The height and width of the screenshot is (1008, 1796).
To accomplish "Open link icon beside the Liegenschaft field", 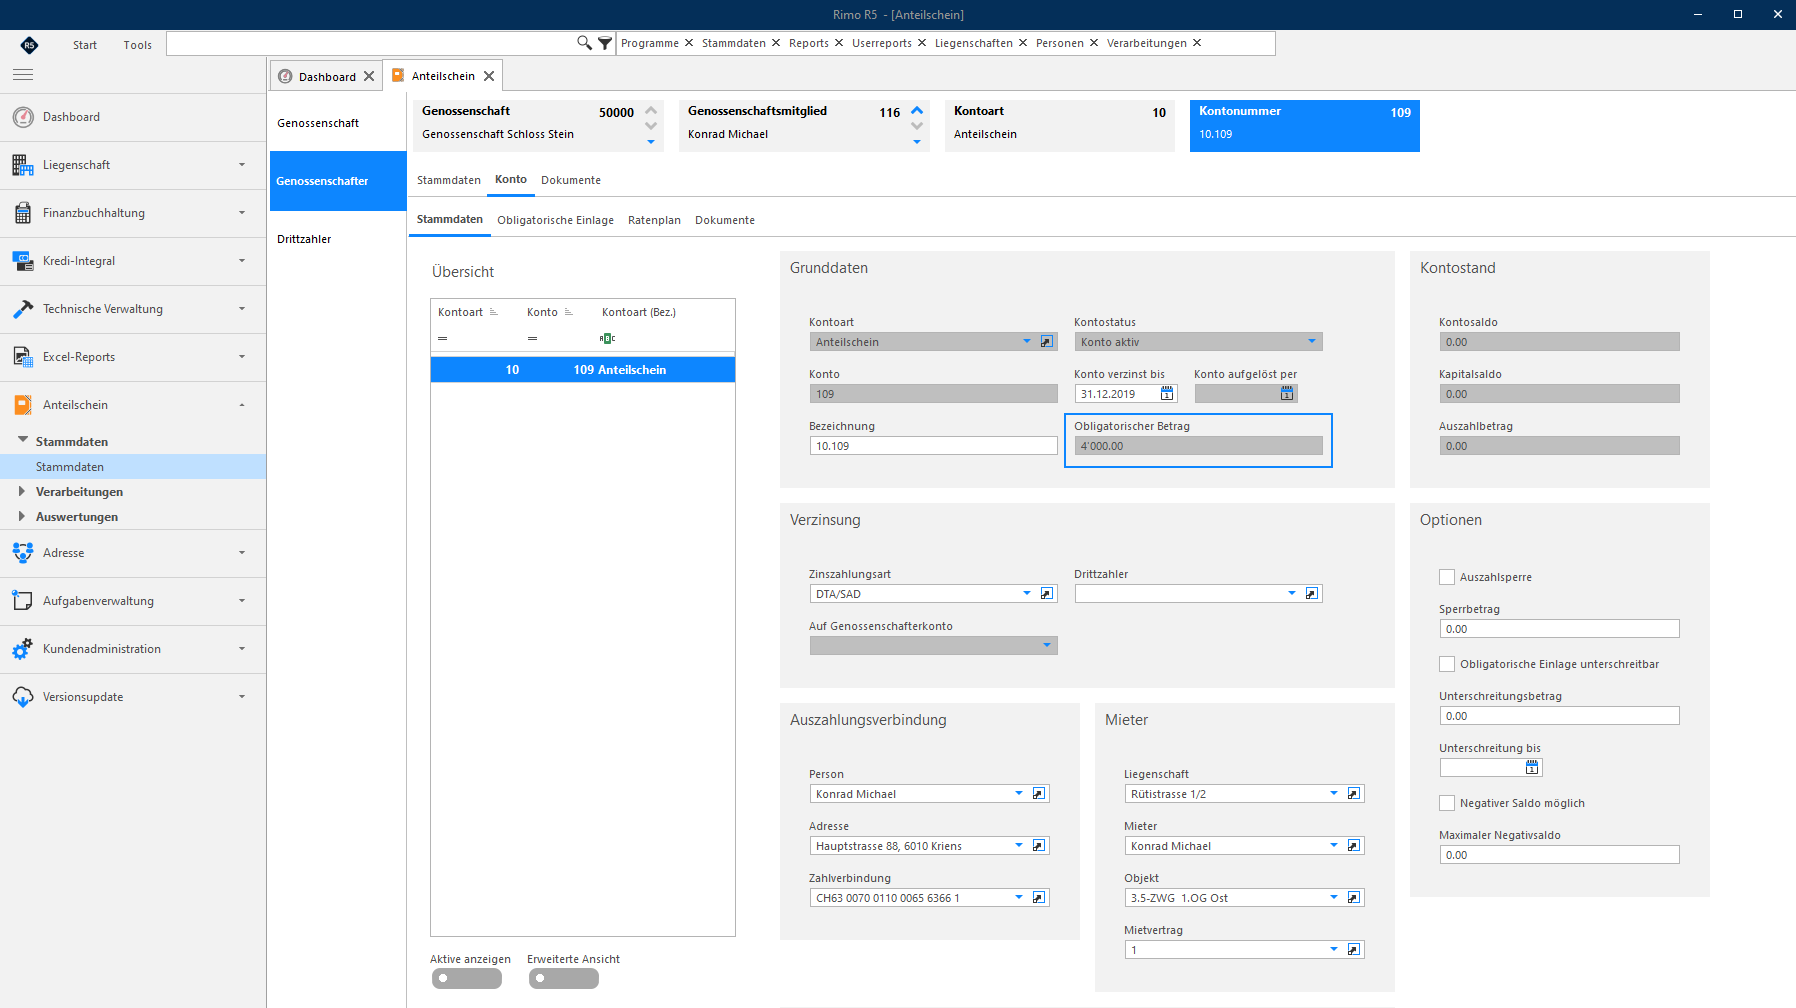I will click(1354, 794).
